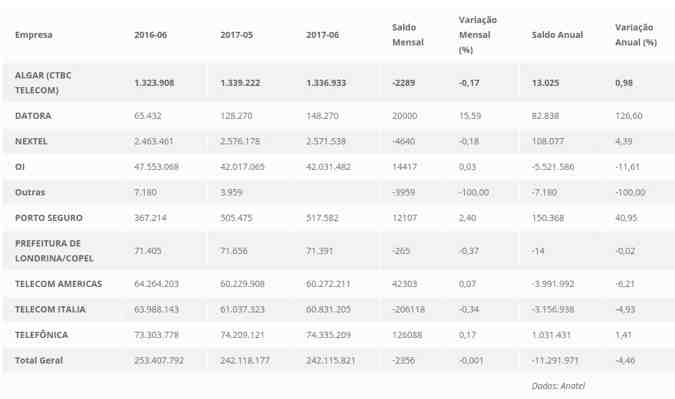Select the Variação Anual (%) header
The image size is (675, 399).
[x=636, y=35]
